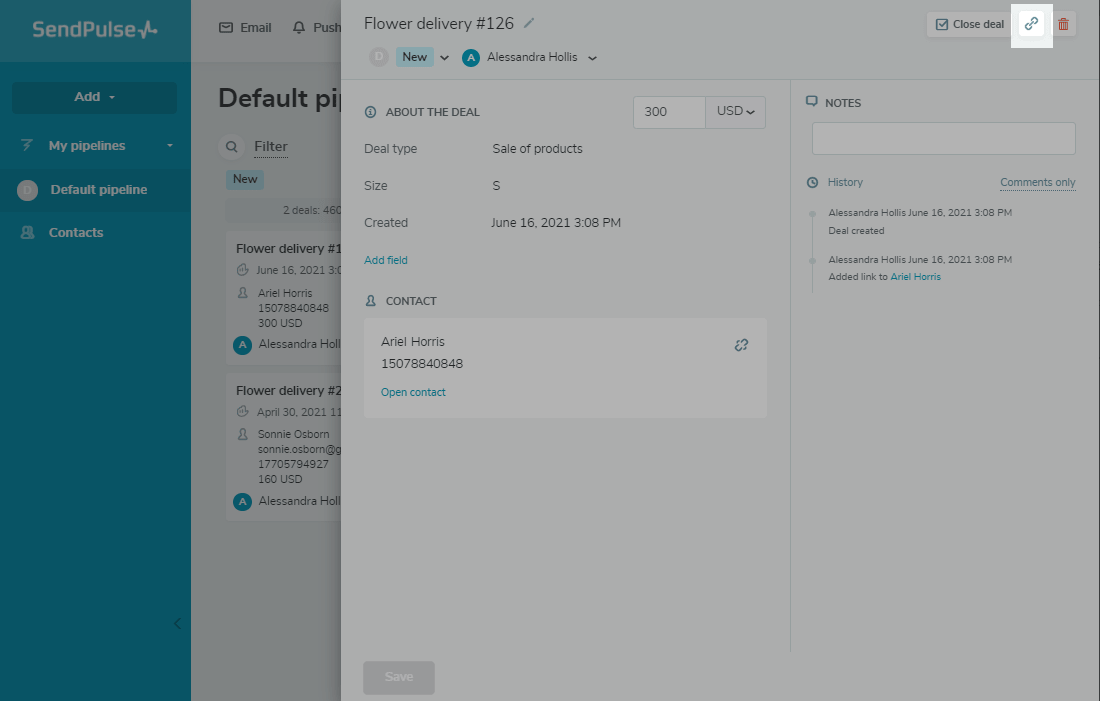The image size is (1100, 701).
Task: Click the History clock icon
Action: [x=812, y=183]
